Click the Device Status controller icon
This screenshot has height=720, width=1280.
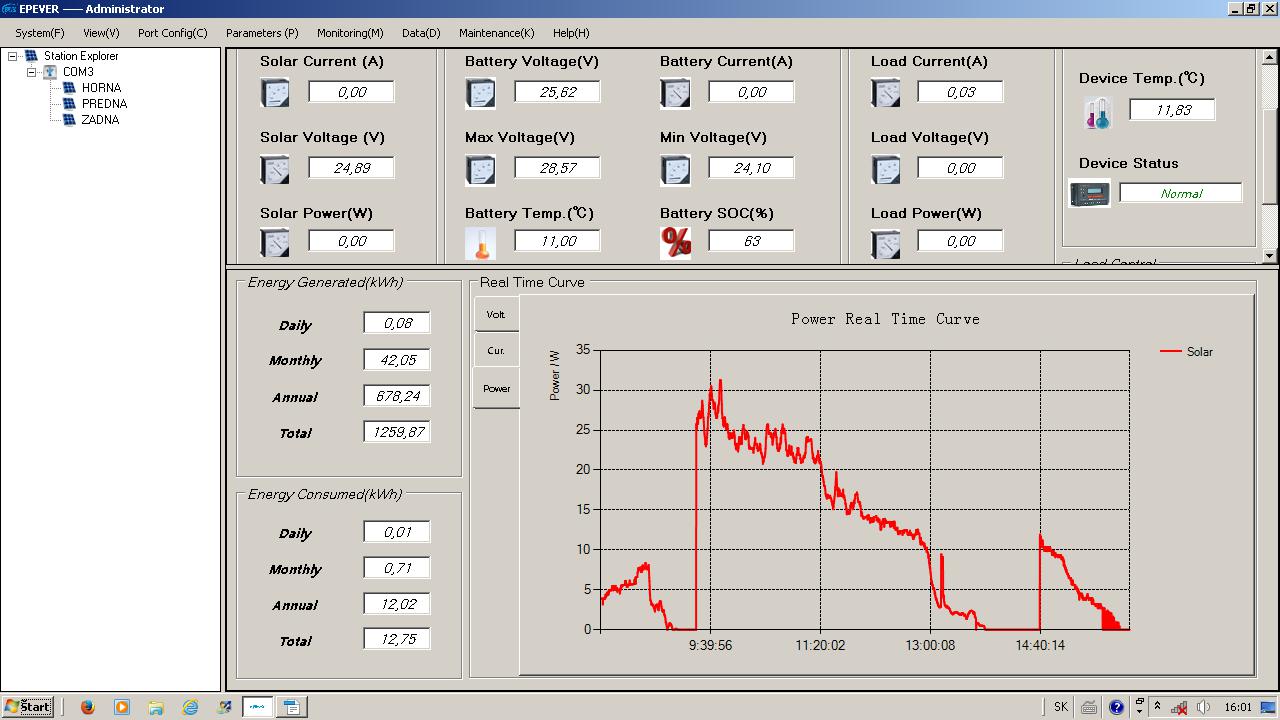(x=1089, y=193)
